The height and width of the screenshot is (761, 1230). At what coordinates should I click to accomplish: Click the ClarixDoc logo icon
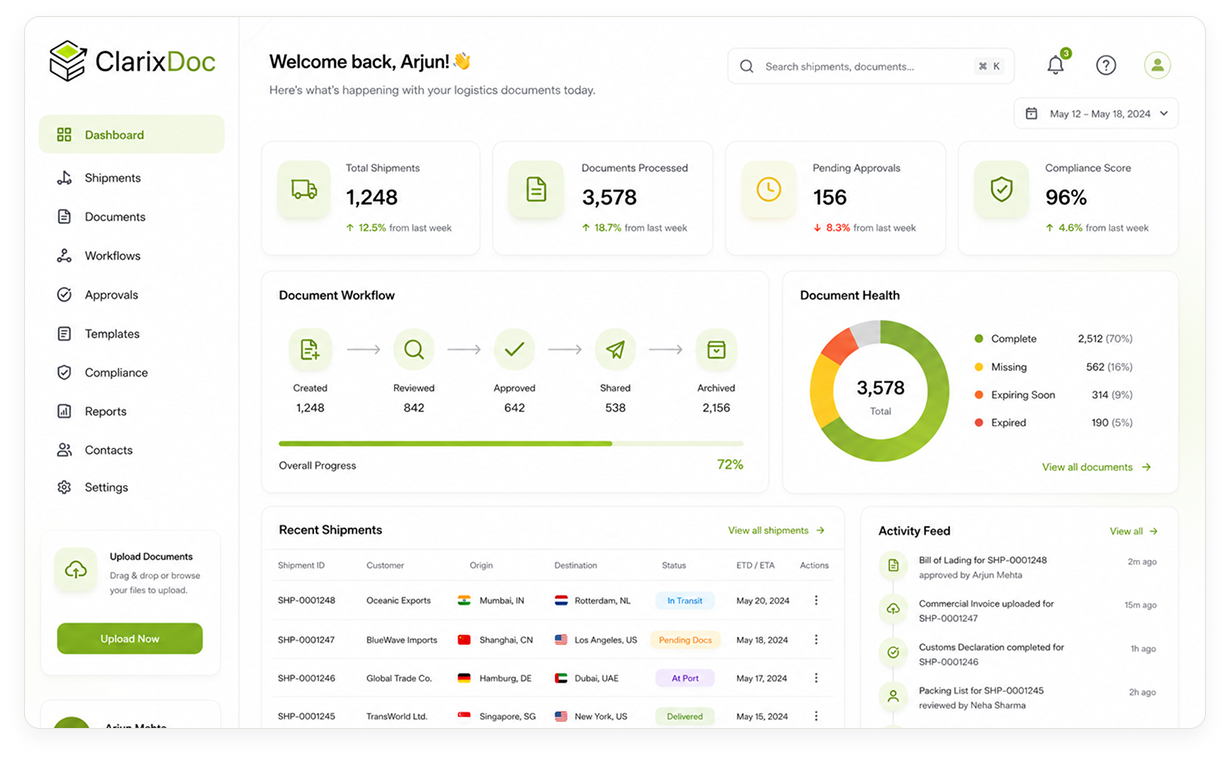pyautogui.click(x=68, y=61)
